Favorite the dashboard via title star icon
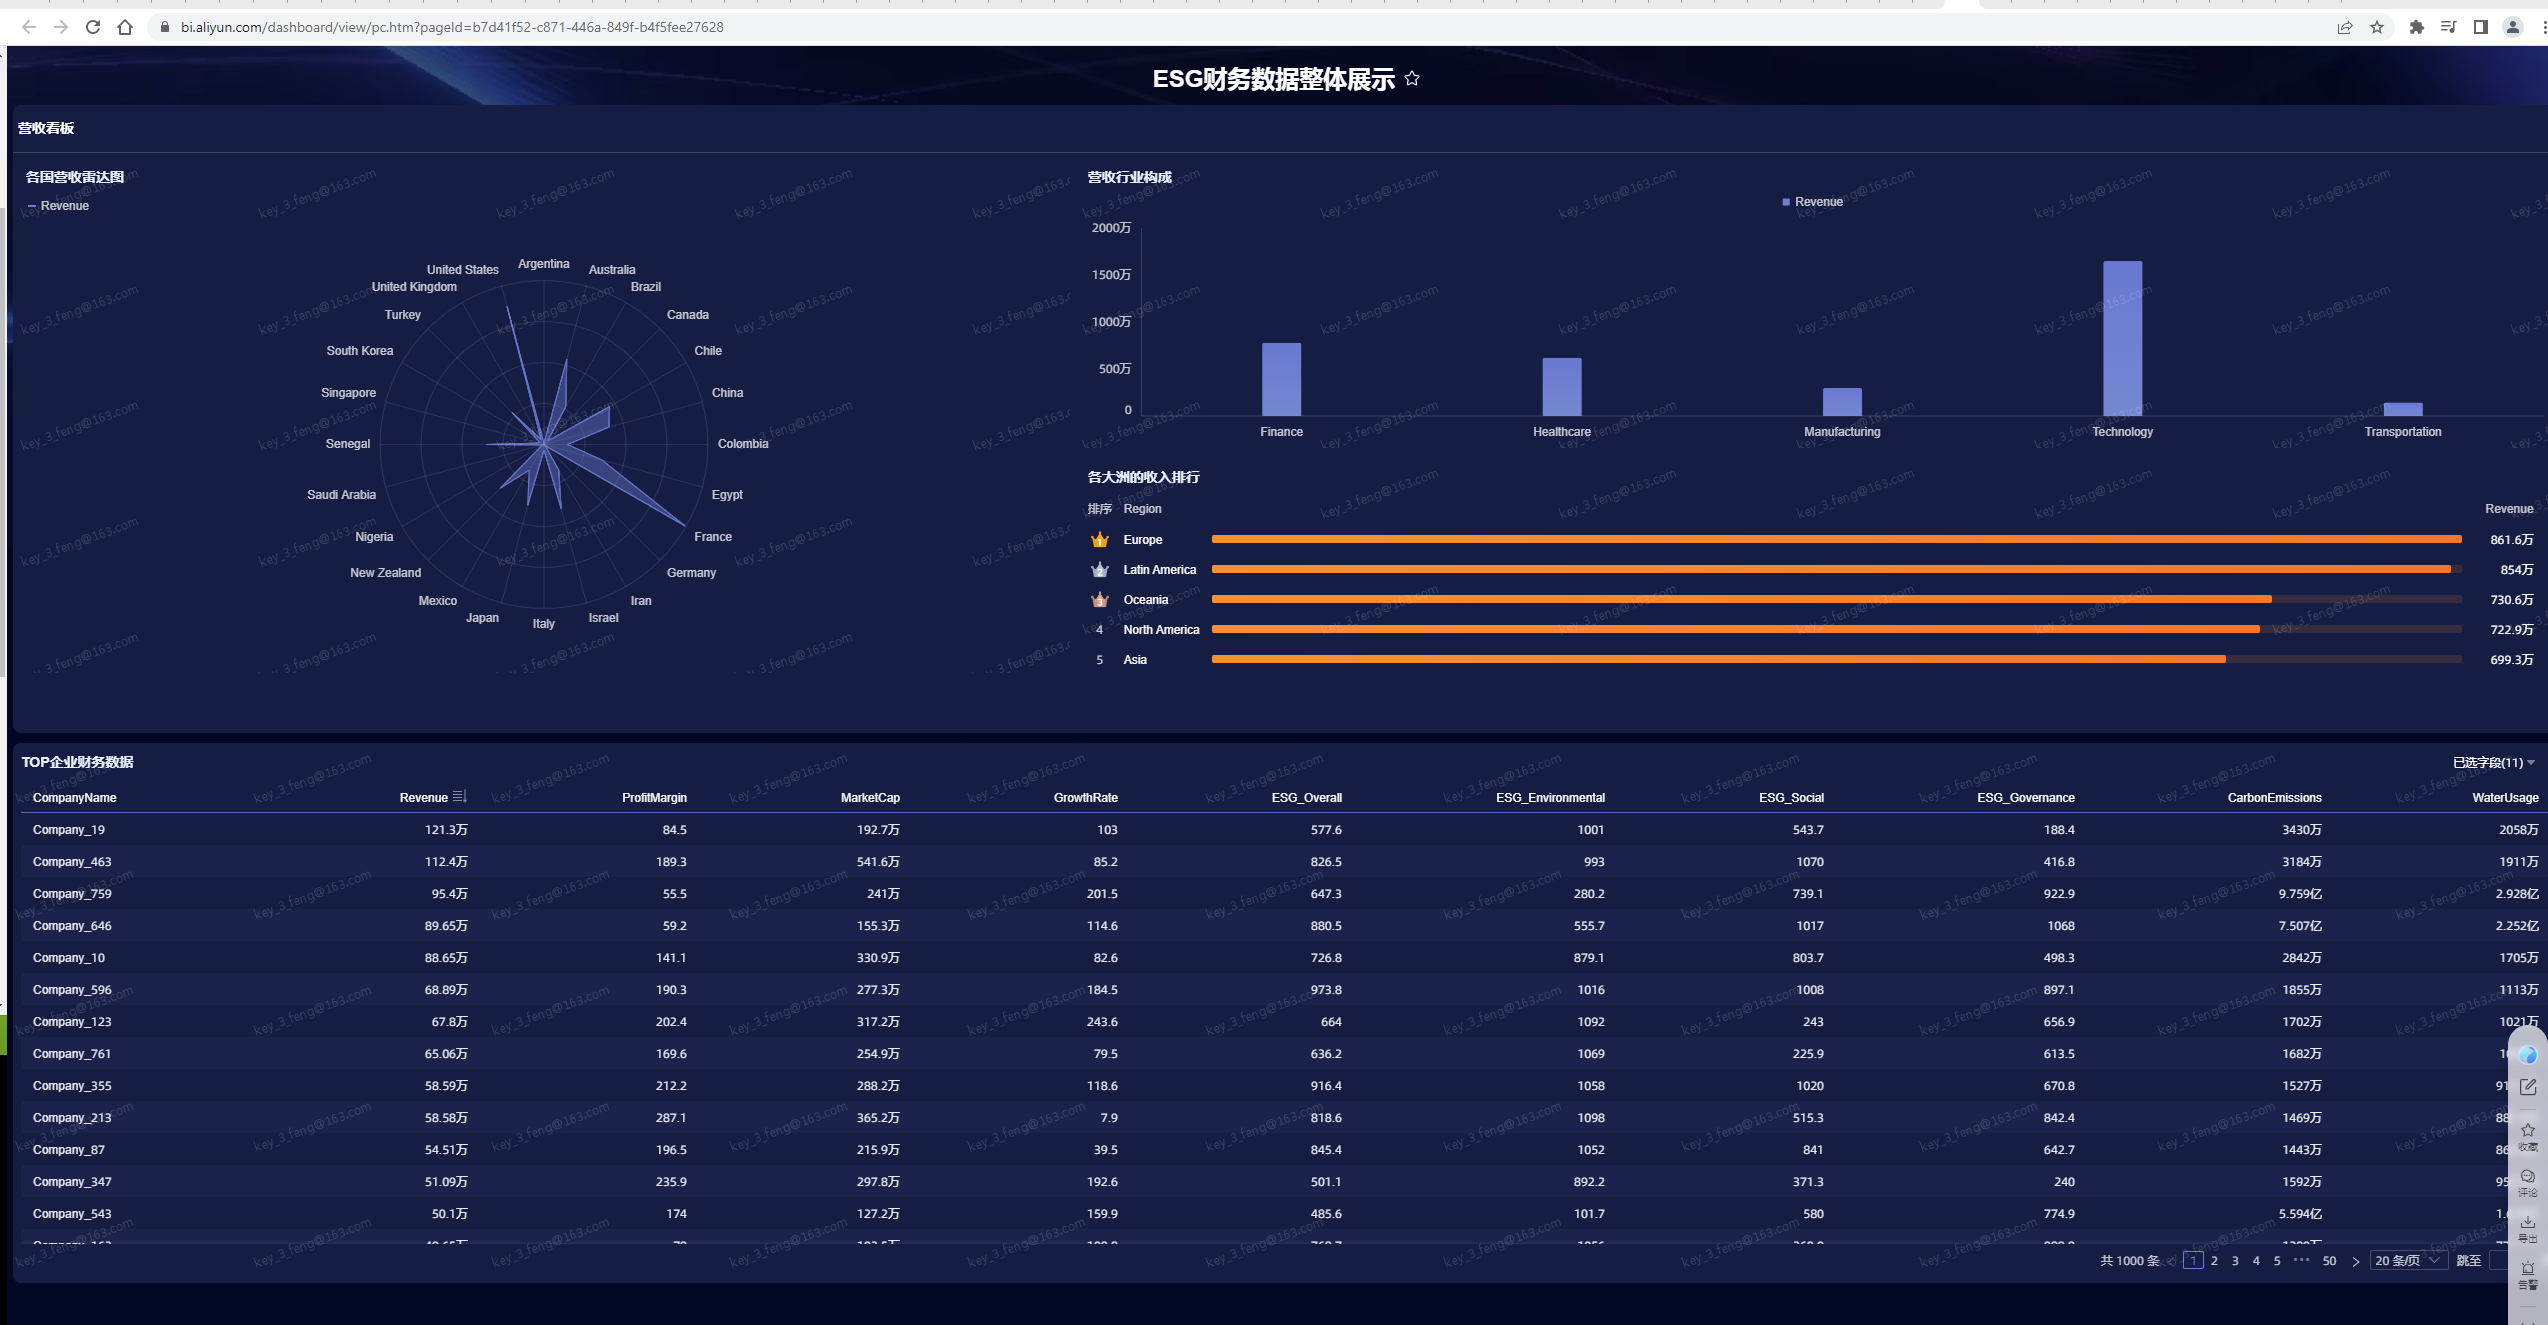Viewport: 2548px width, 1325px height. 1412,78
